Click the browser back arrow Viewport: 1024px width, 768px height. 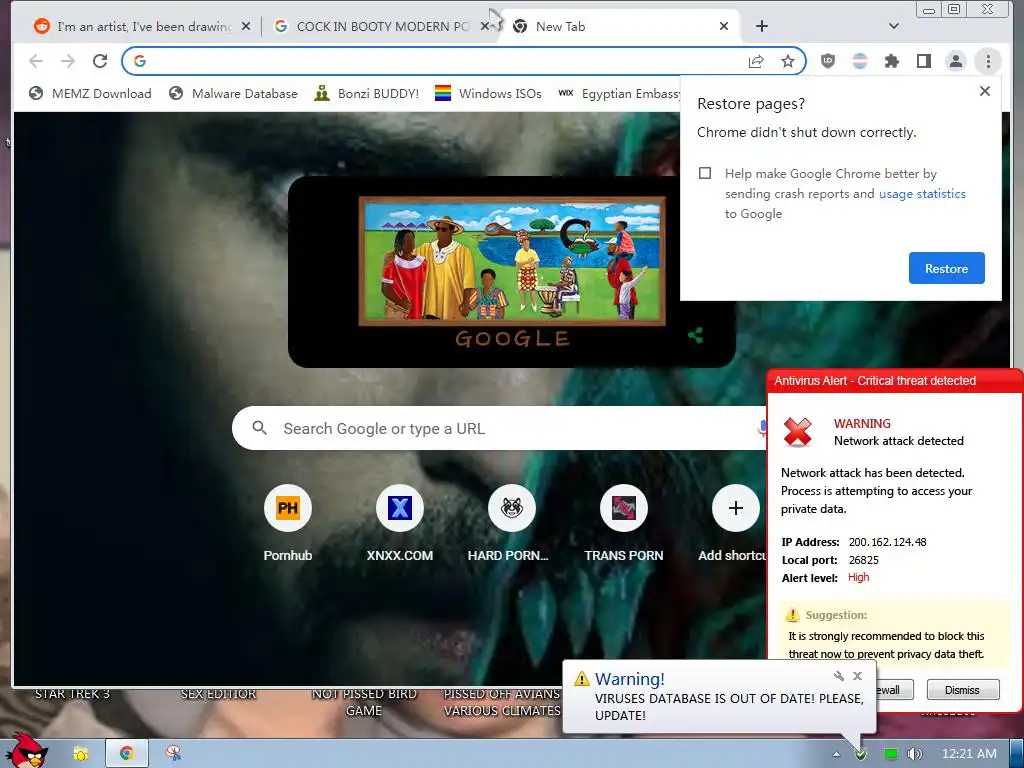[36, 61]
